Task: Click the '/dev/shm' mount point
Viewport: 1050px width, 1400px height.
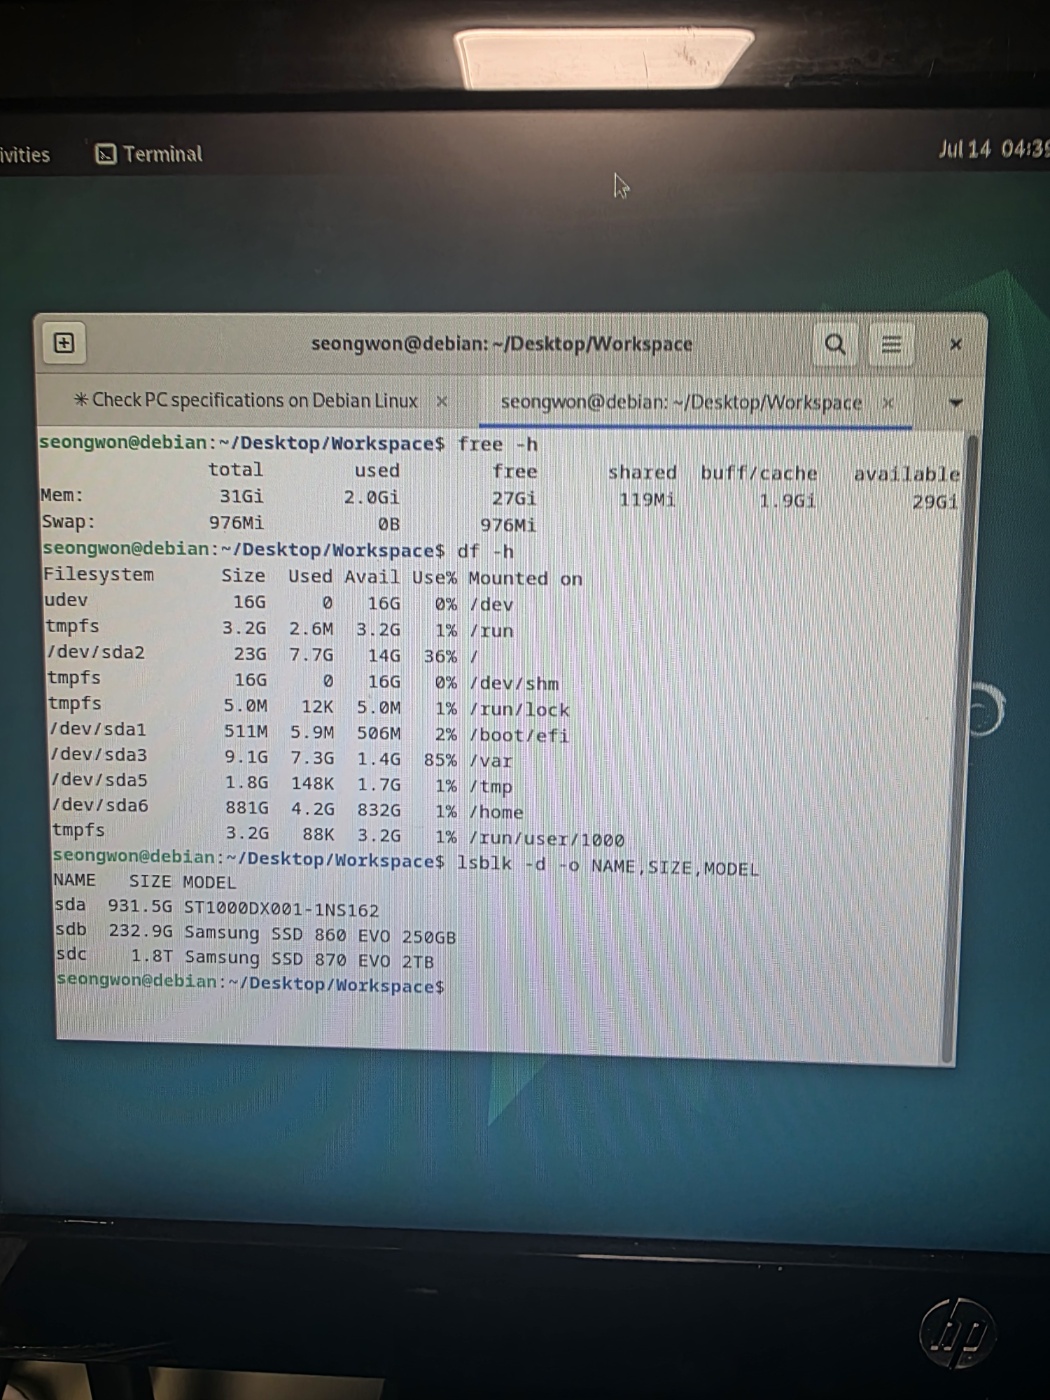Action: coord(514,683)
